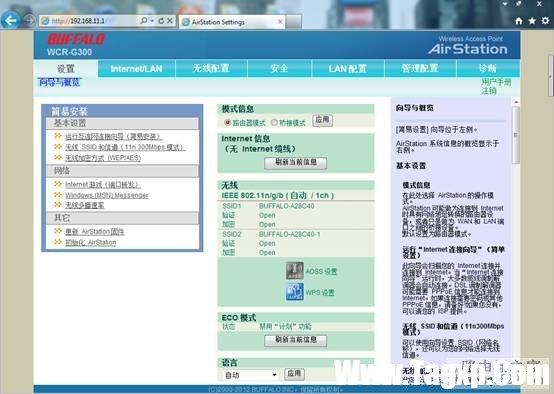Click the AOSS setup icon
The image size is (554, 394).
(295, 271)
